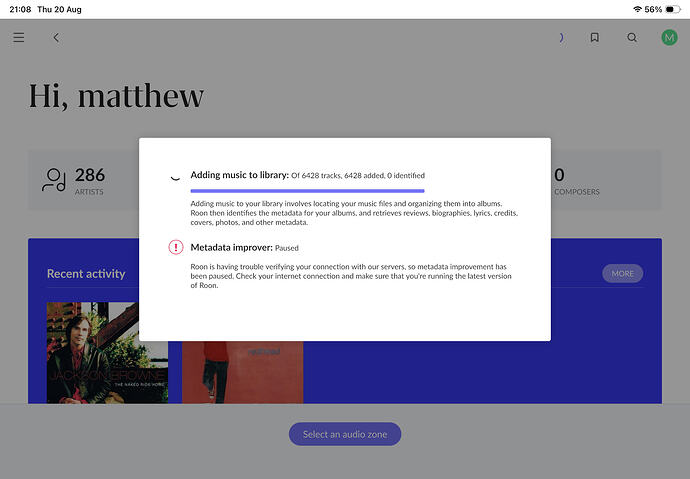The height and width of the screenshot is (479, 690).
Task: Open search with the magnifier icon
Action: tap(632, 37)
